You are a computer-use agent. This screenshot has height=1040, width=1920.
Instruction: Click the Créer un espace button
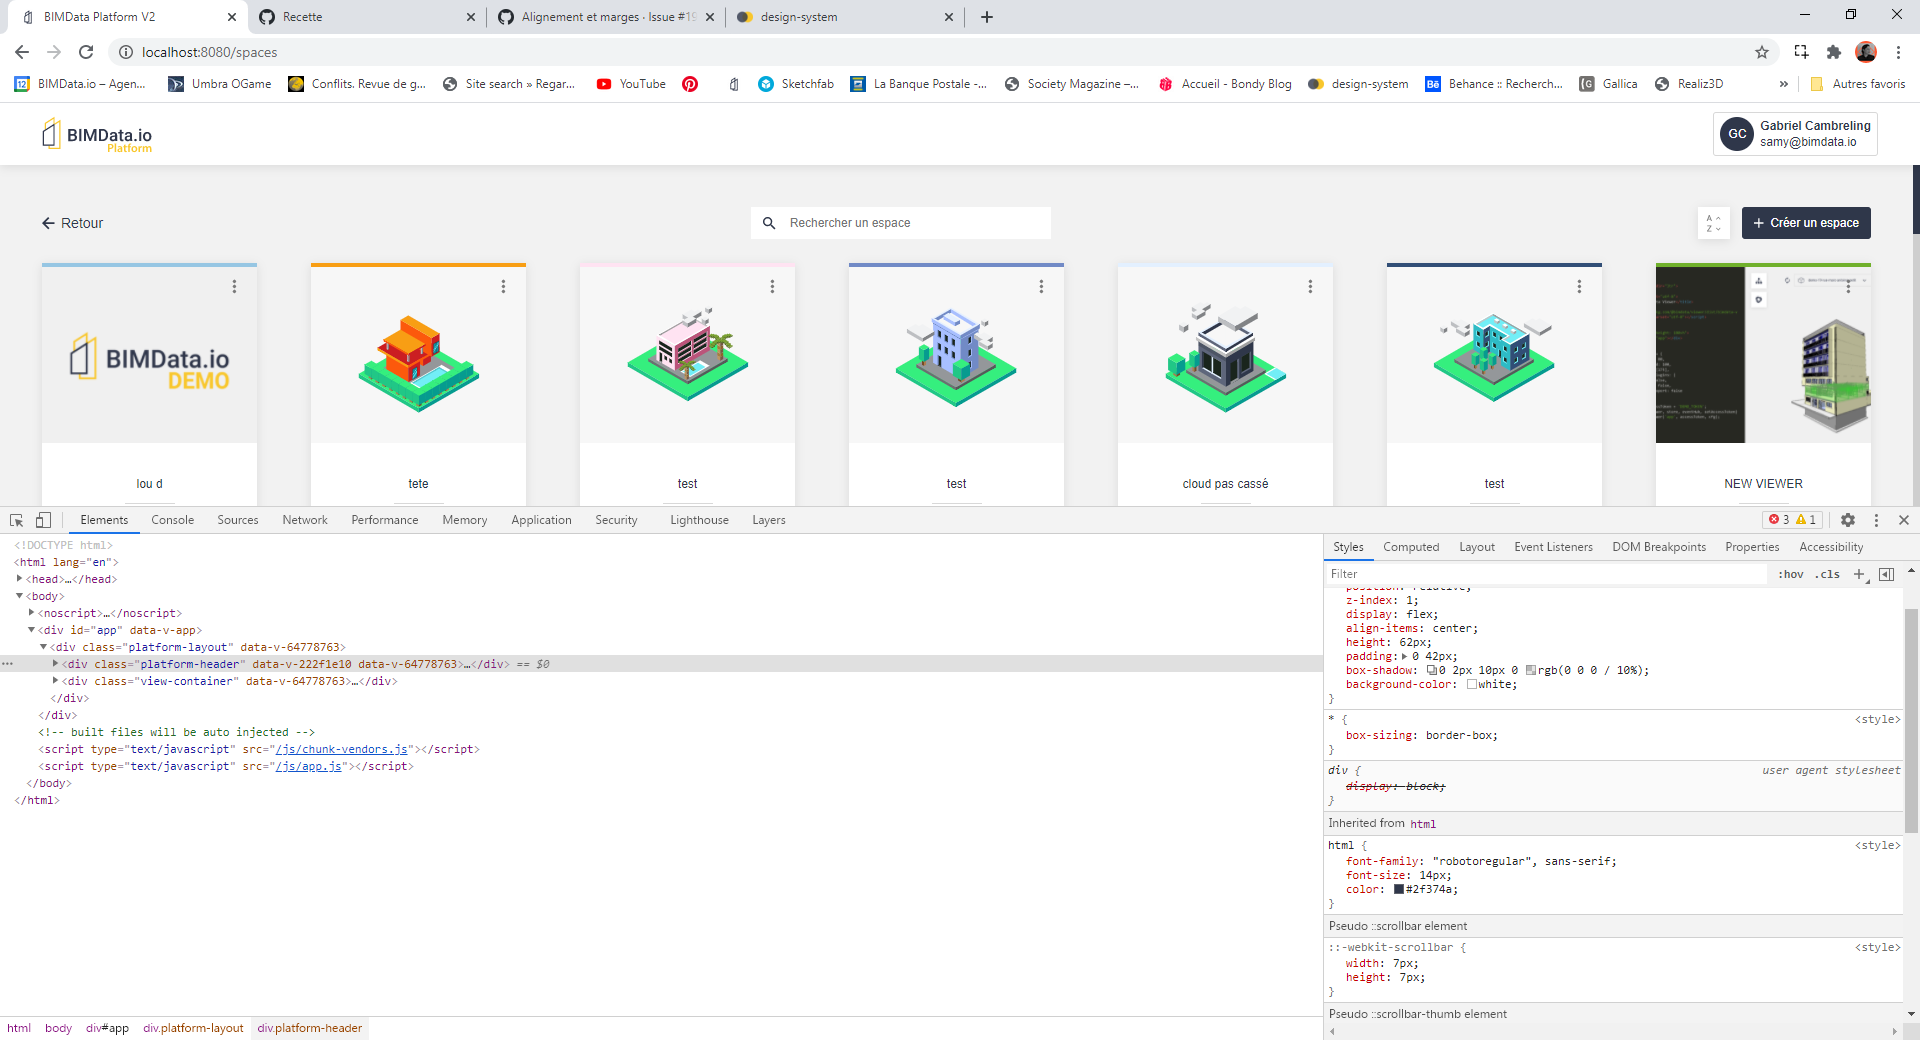pyautogui.click(x=1805, y=223)
